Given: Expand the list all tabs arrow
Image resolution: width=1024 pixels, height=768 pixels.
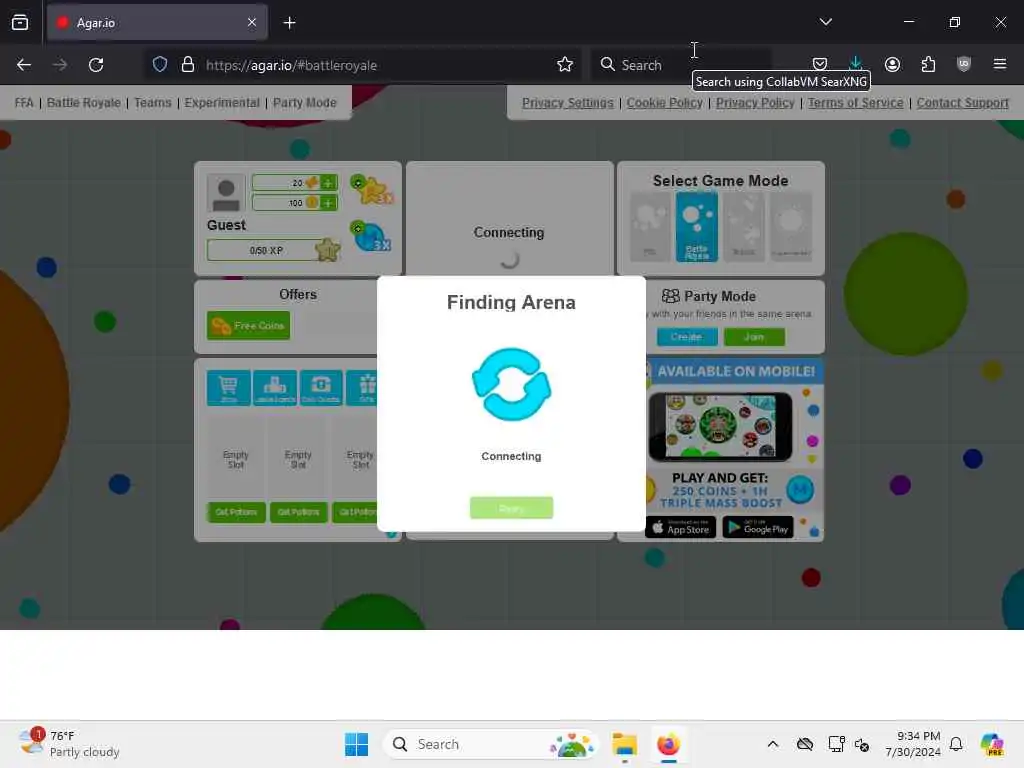Looking at the screenshot, I should [x=825, y=22].
